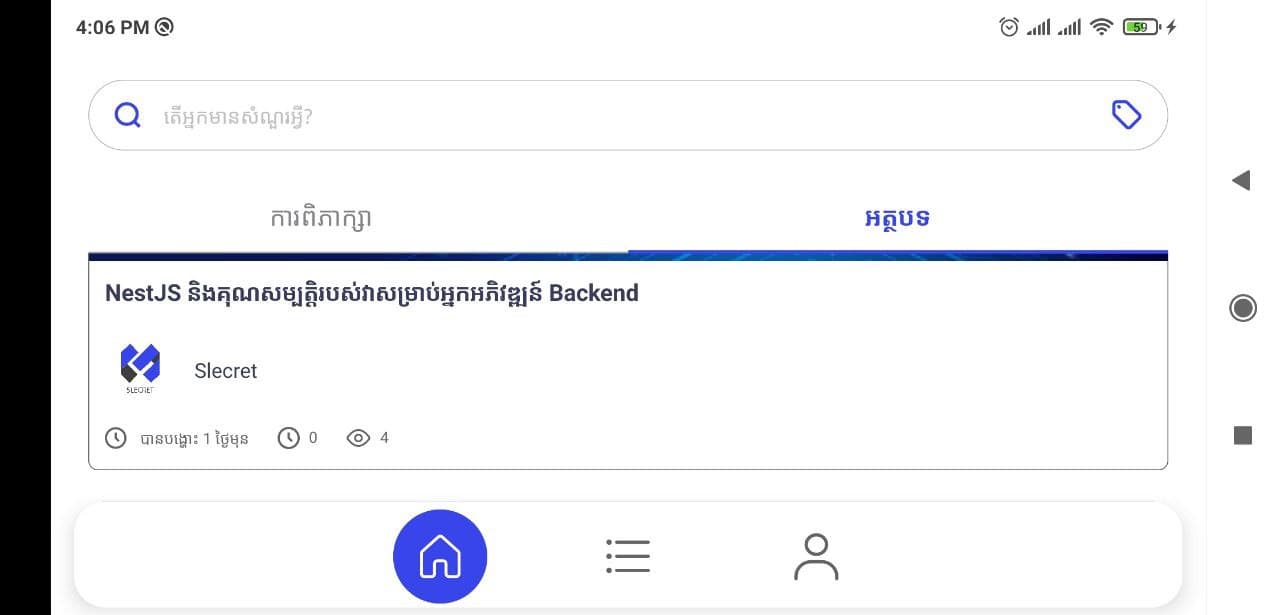The image size is (1280, 615).
Task: Focus the question search input field
Action: (628, 116)
